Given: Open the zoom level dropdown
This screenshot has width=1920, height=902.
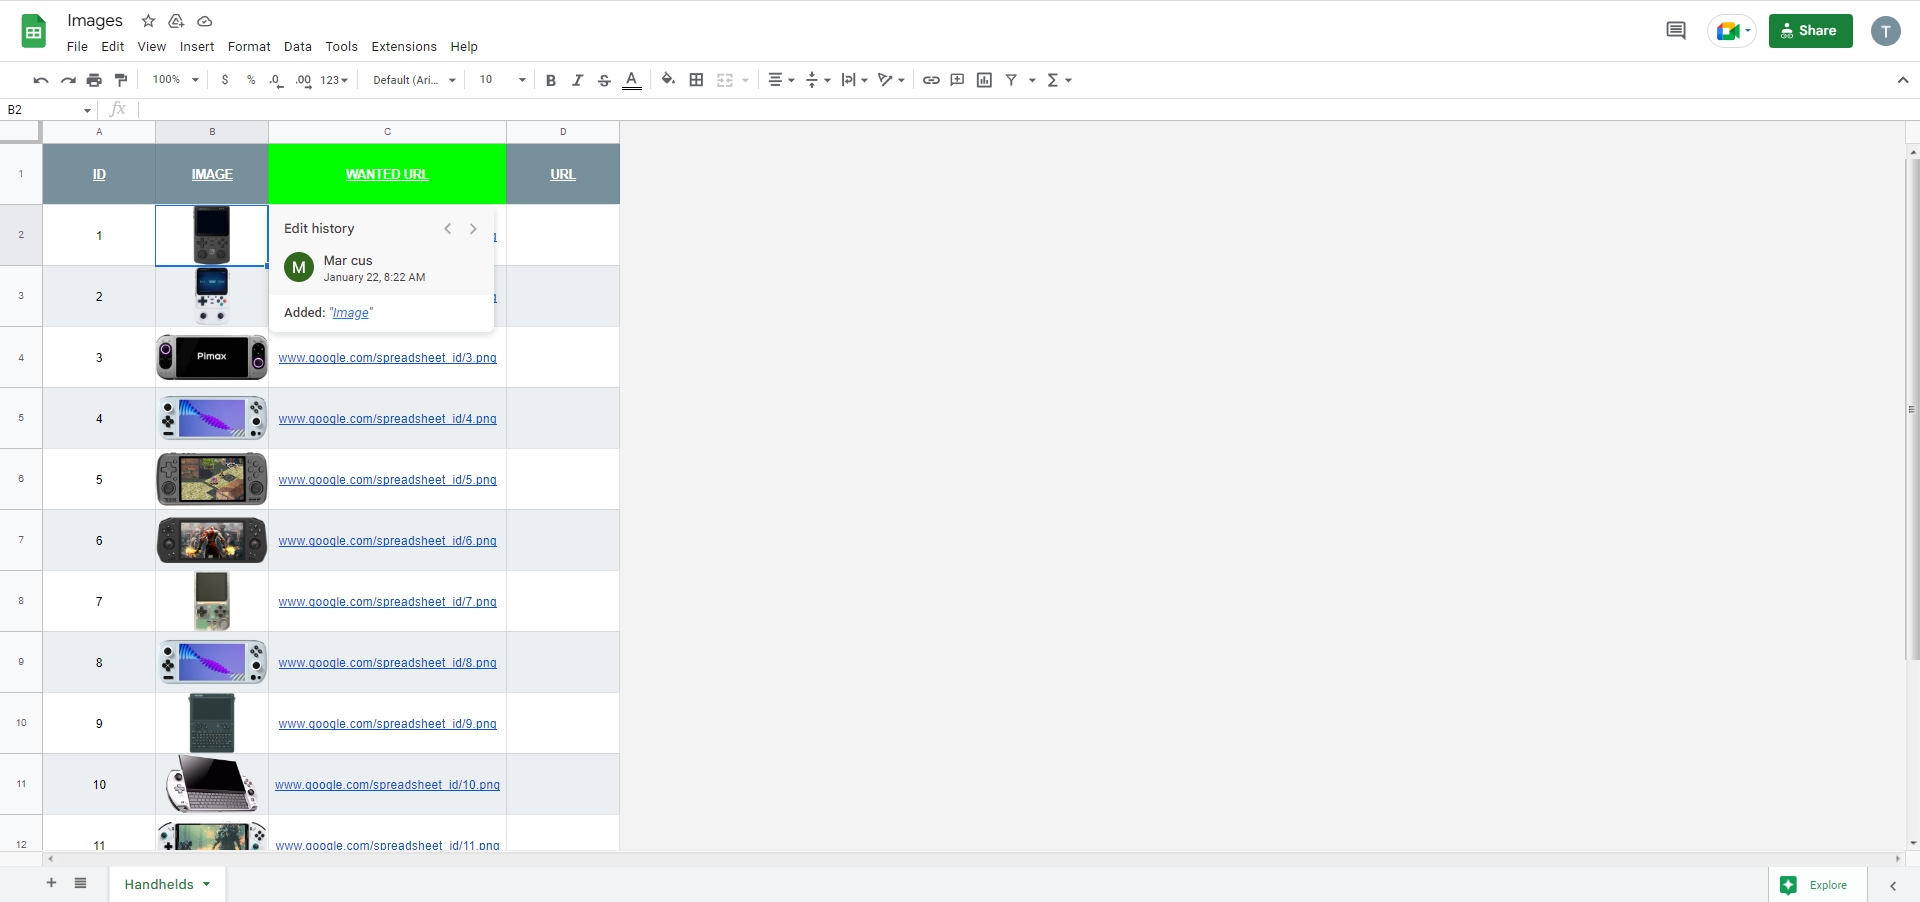Looking at the screenshot, I should (x=176, y=80).
